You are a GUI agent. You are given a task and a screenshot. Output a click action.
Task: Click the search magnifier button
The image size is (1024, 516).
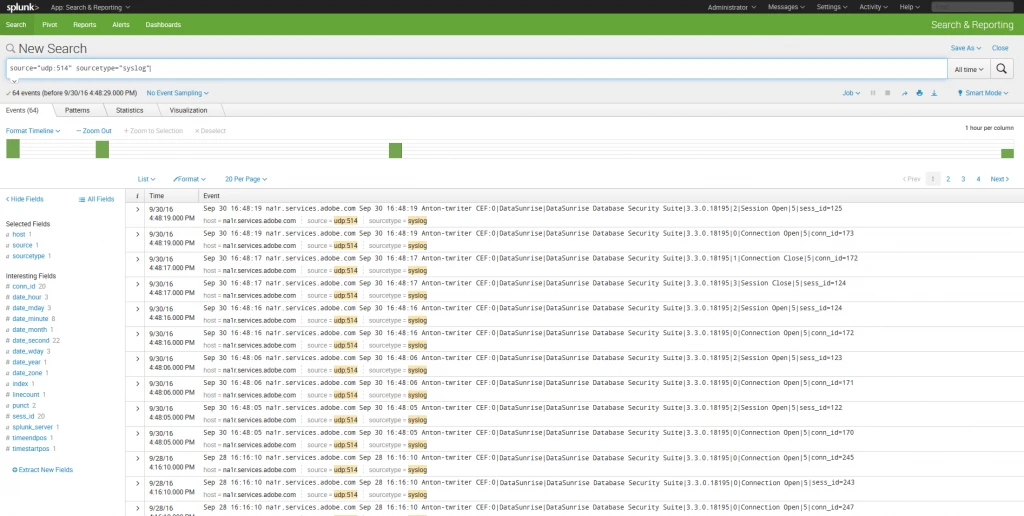point(1003,69)
